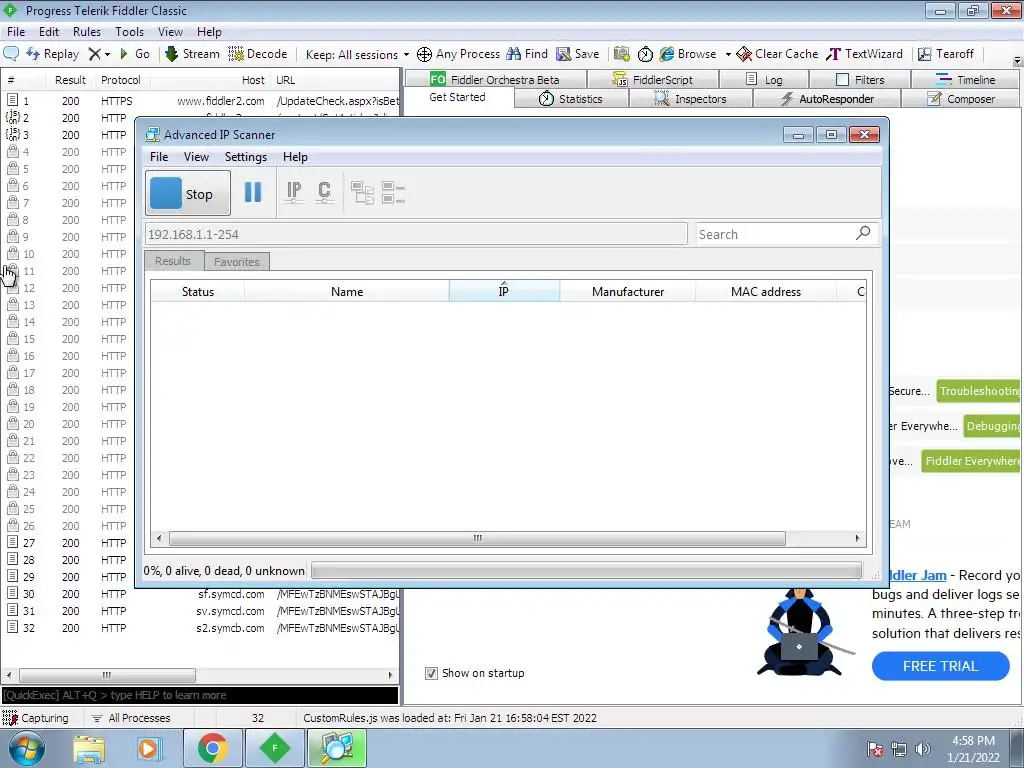Open the FiddlerScript tab
Screen dimensions: 1024x768
click(652, 80)
